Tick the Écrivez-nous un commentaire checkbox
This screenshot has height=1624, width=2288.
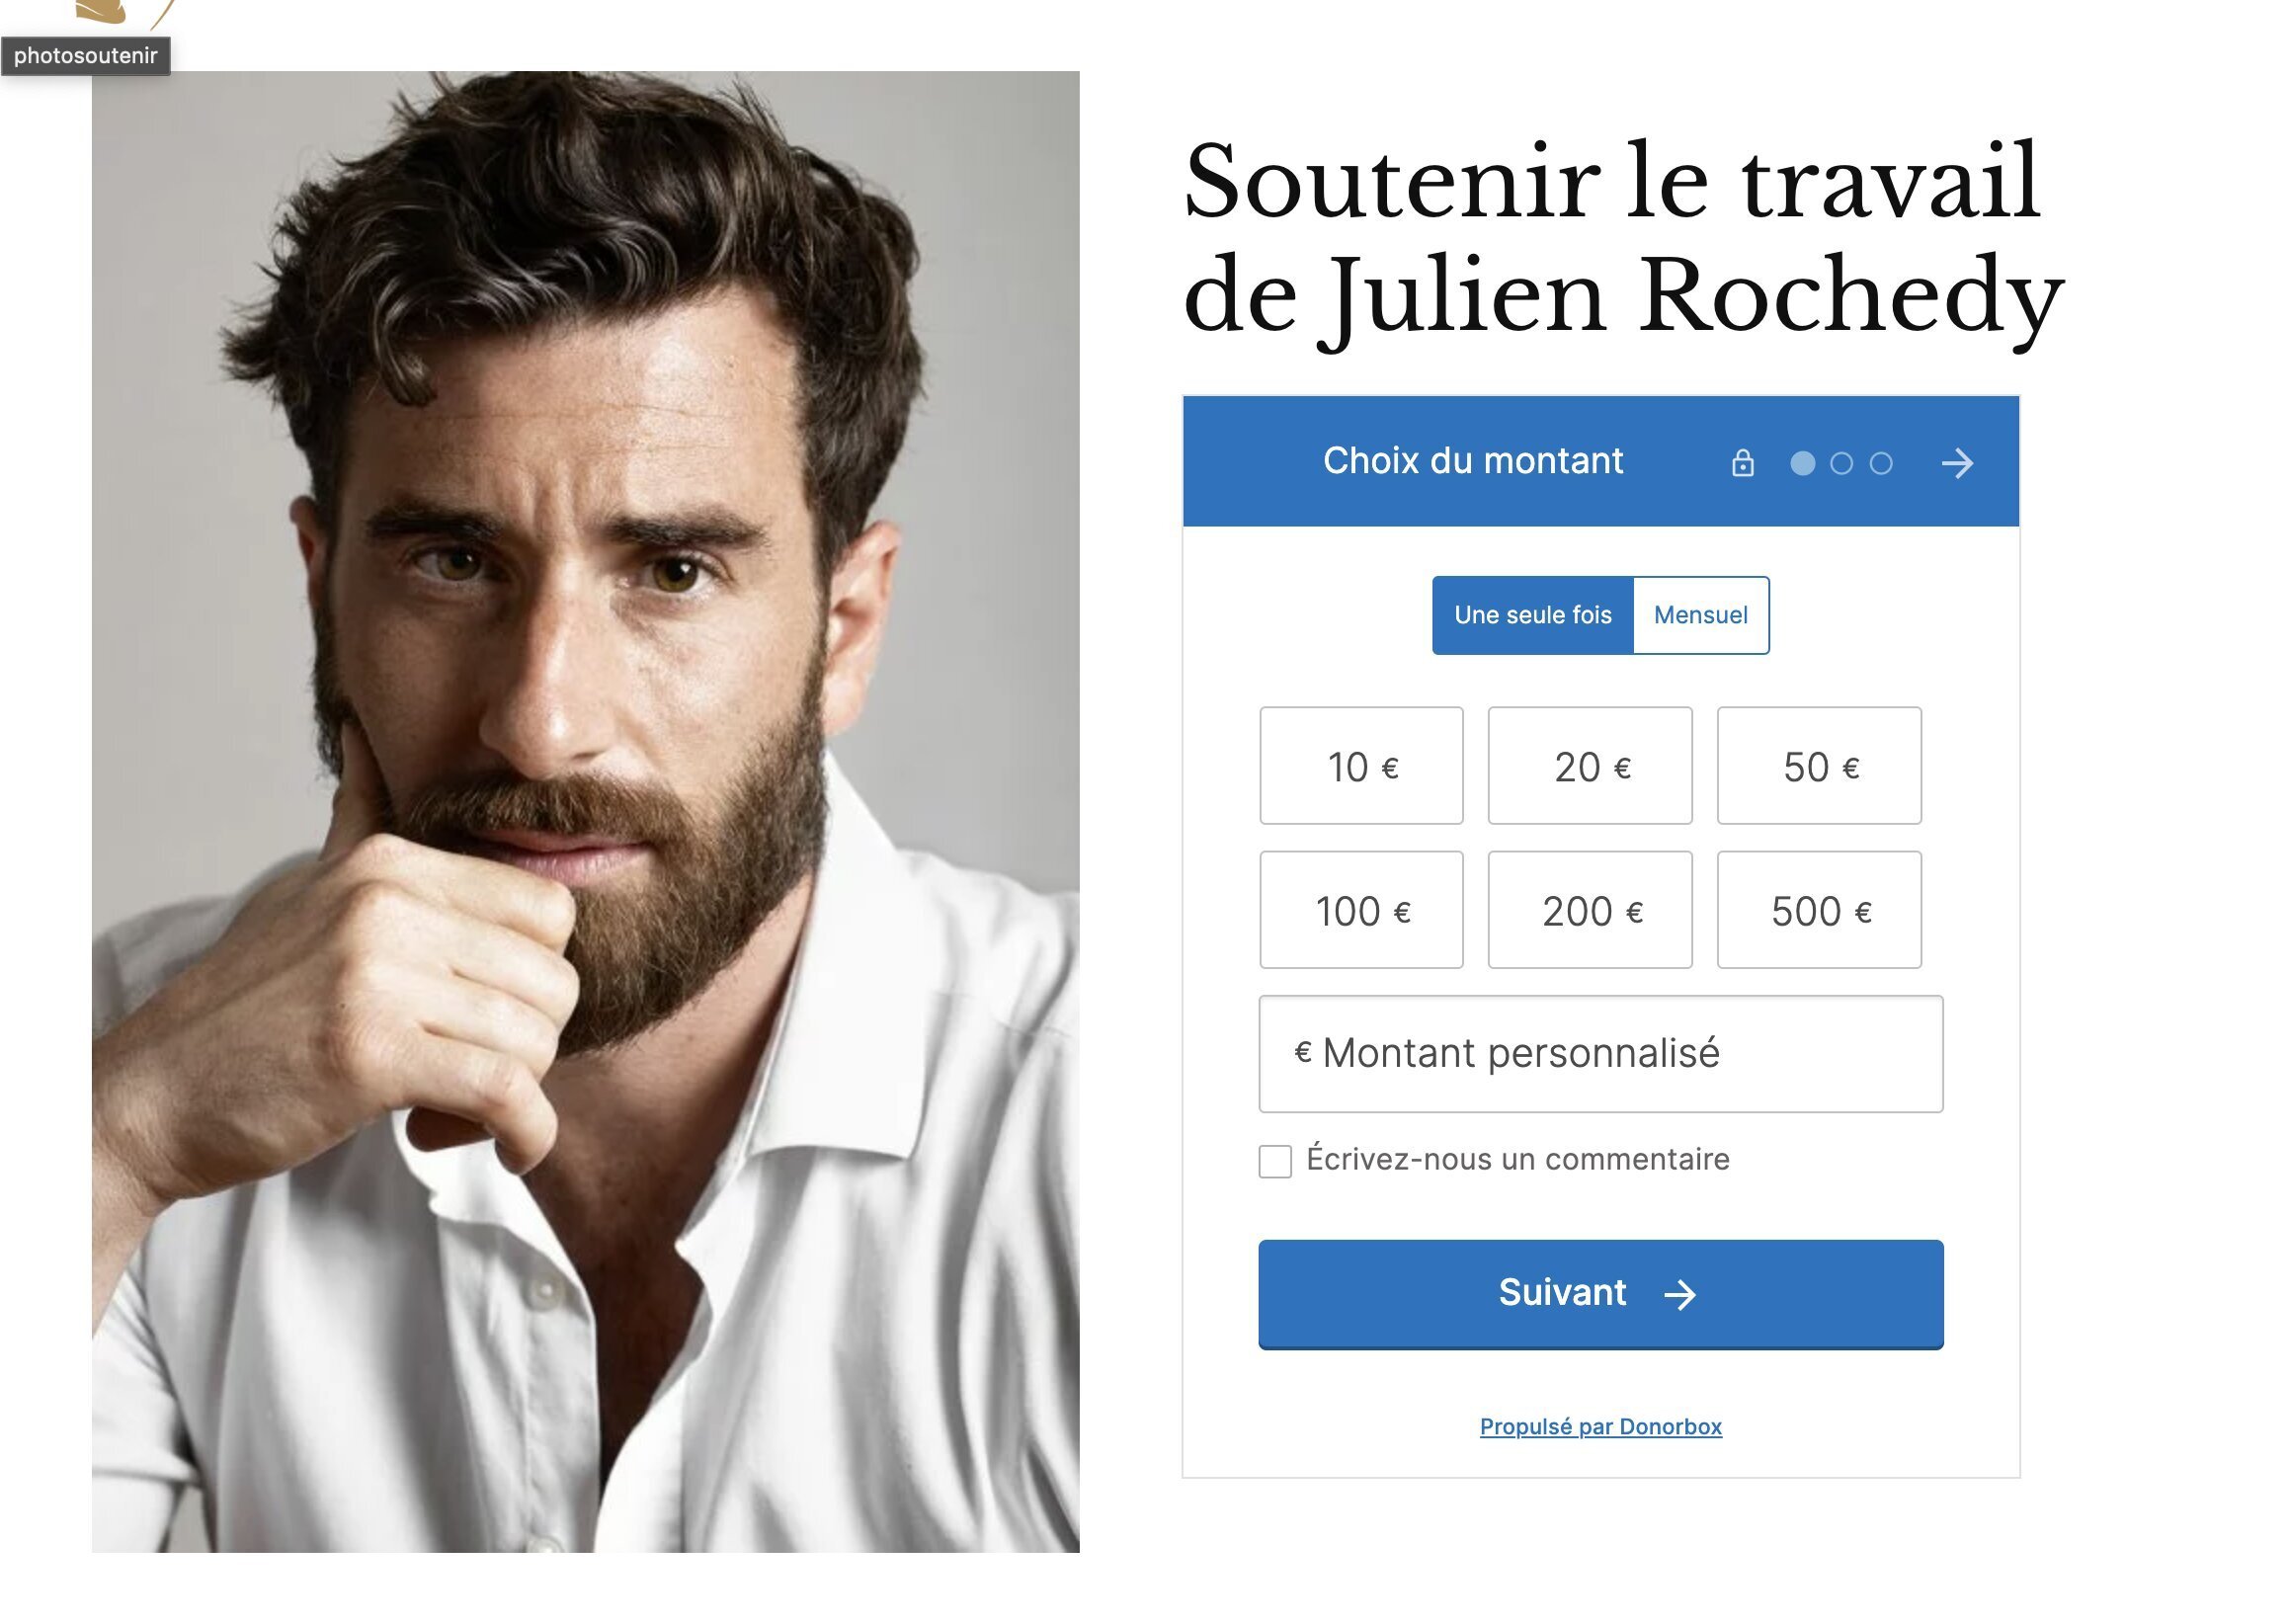1275,1161
